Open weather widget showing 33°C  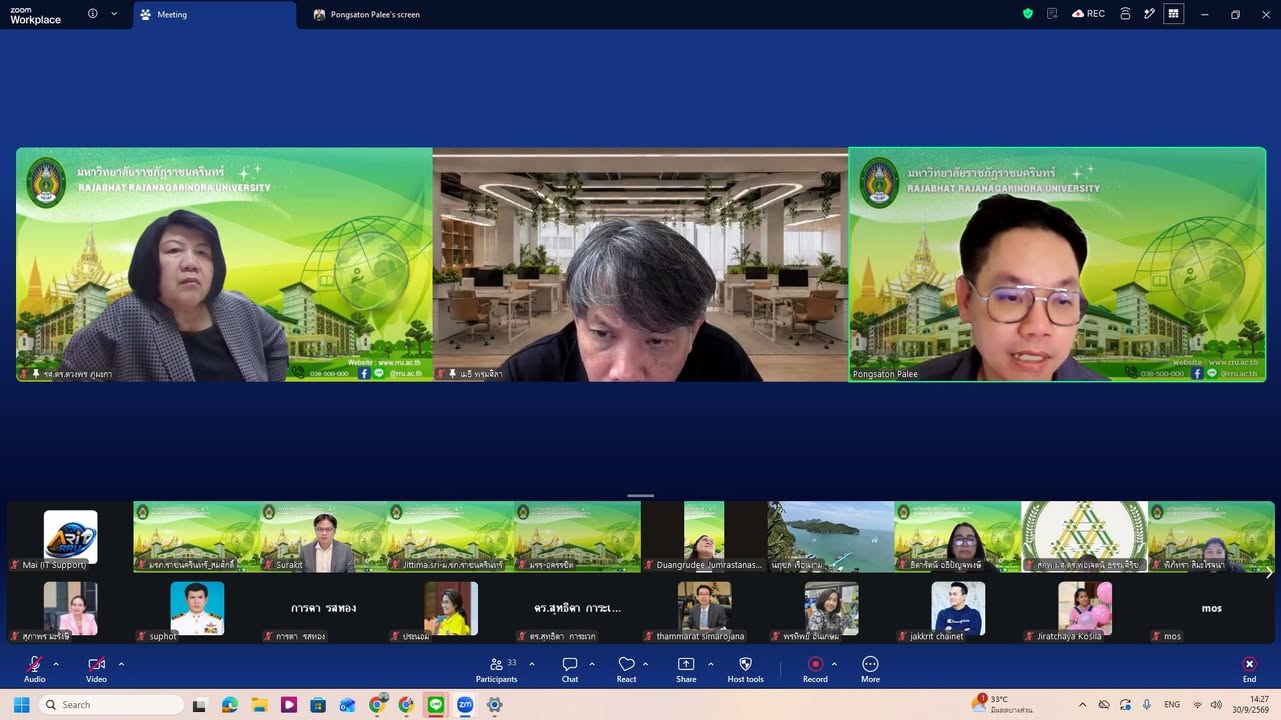[1003, 704]
